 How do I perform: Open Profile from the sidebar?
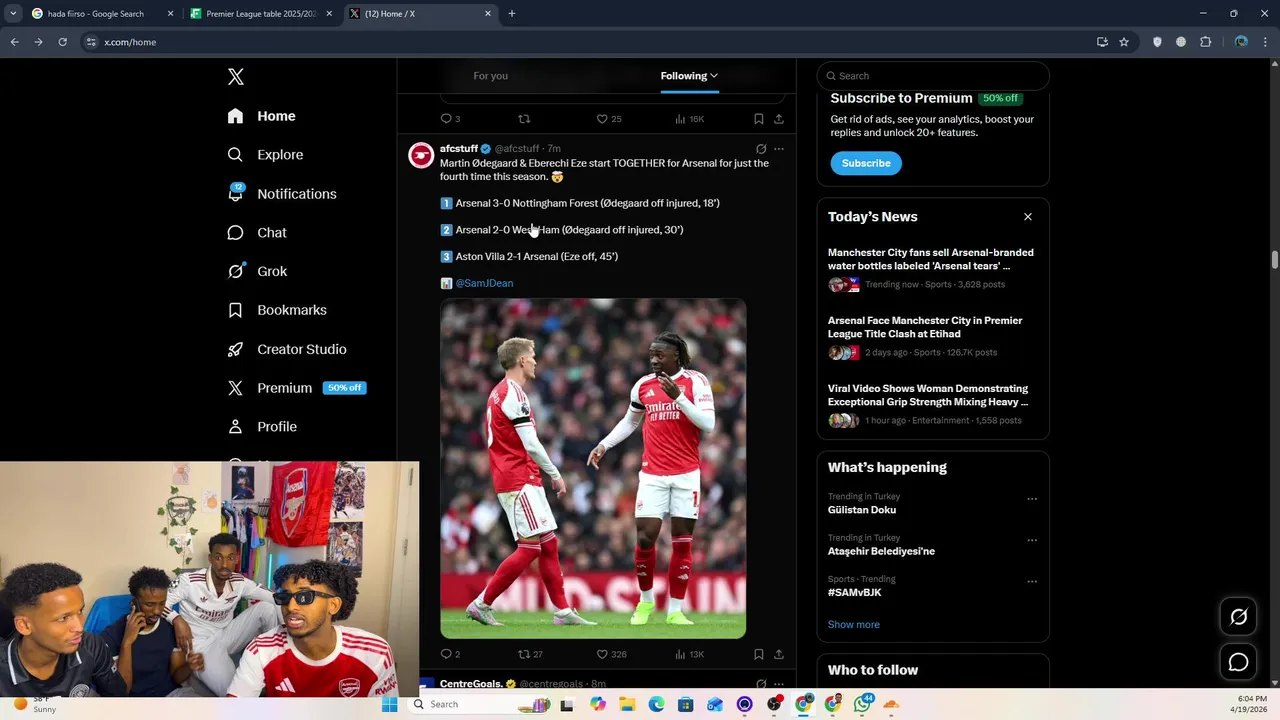click(x=262, y=427)
